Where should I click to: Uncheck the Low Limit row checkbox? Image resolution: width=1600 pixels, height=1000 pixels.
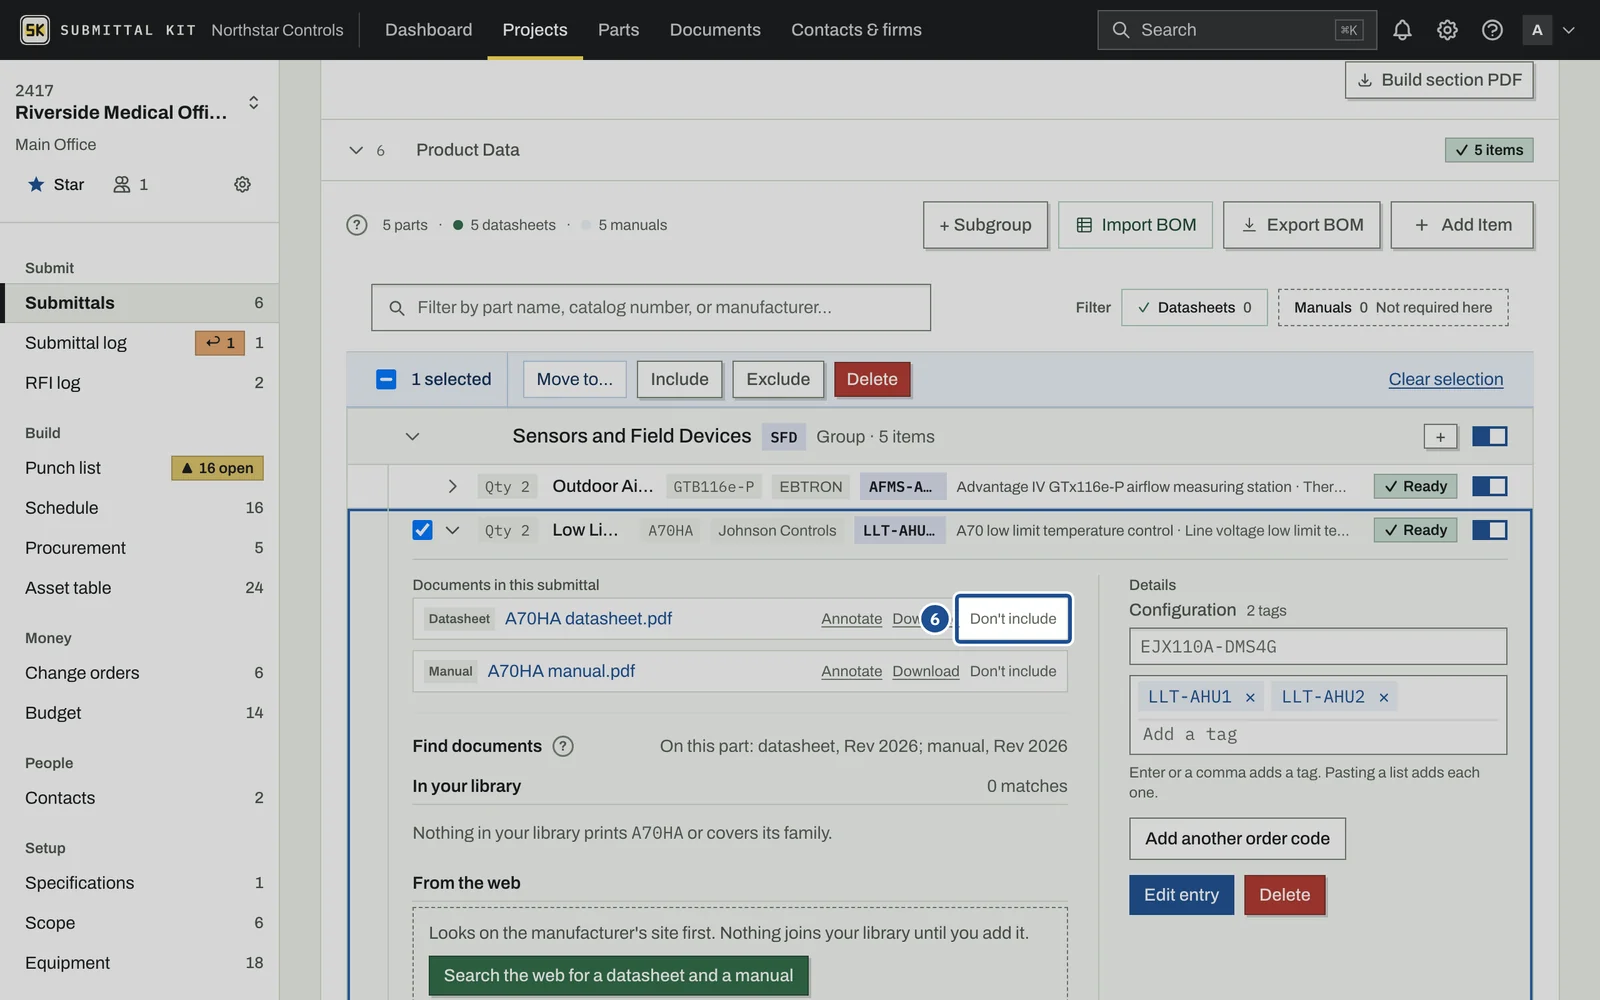click(422, 530)
